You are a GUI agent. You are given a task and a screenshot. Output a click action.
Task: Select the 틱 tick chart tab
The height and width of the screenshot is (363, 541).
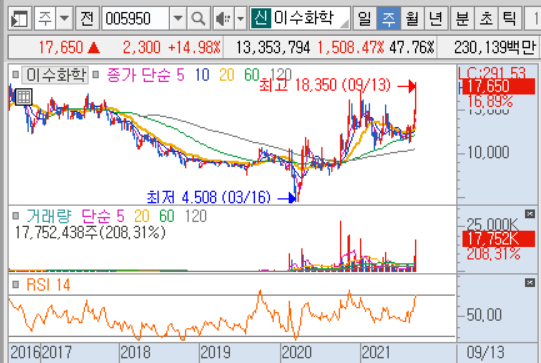click(x=509, y=18)
